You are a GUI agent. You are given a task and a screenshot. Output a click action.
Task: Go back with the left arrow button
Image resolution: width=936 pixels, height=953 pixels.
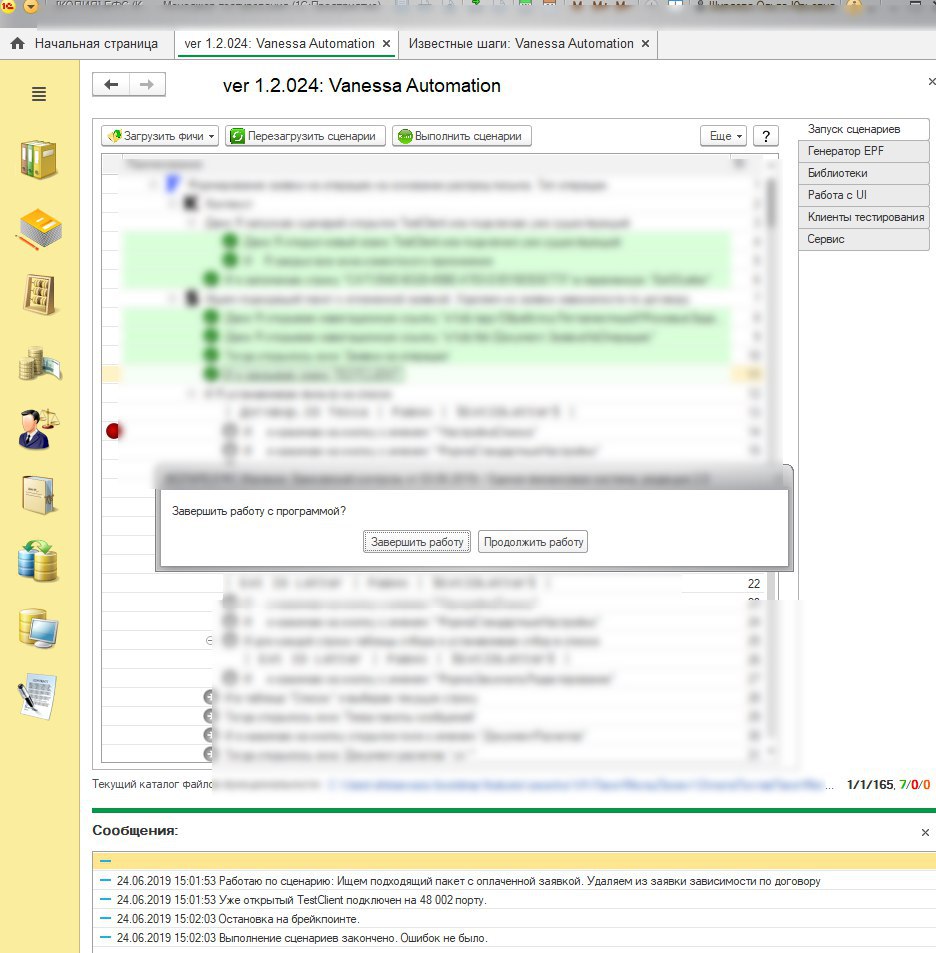tap(111, 84)
